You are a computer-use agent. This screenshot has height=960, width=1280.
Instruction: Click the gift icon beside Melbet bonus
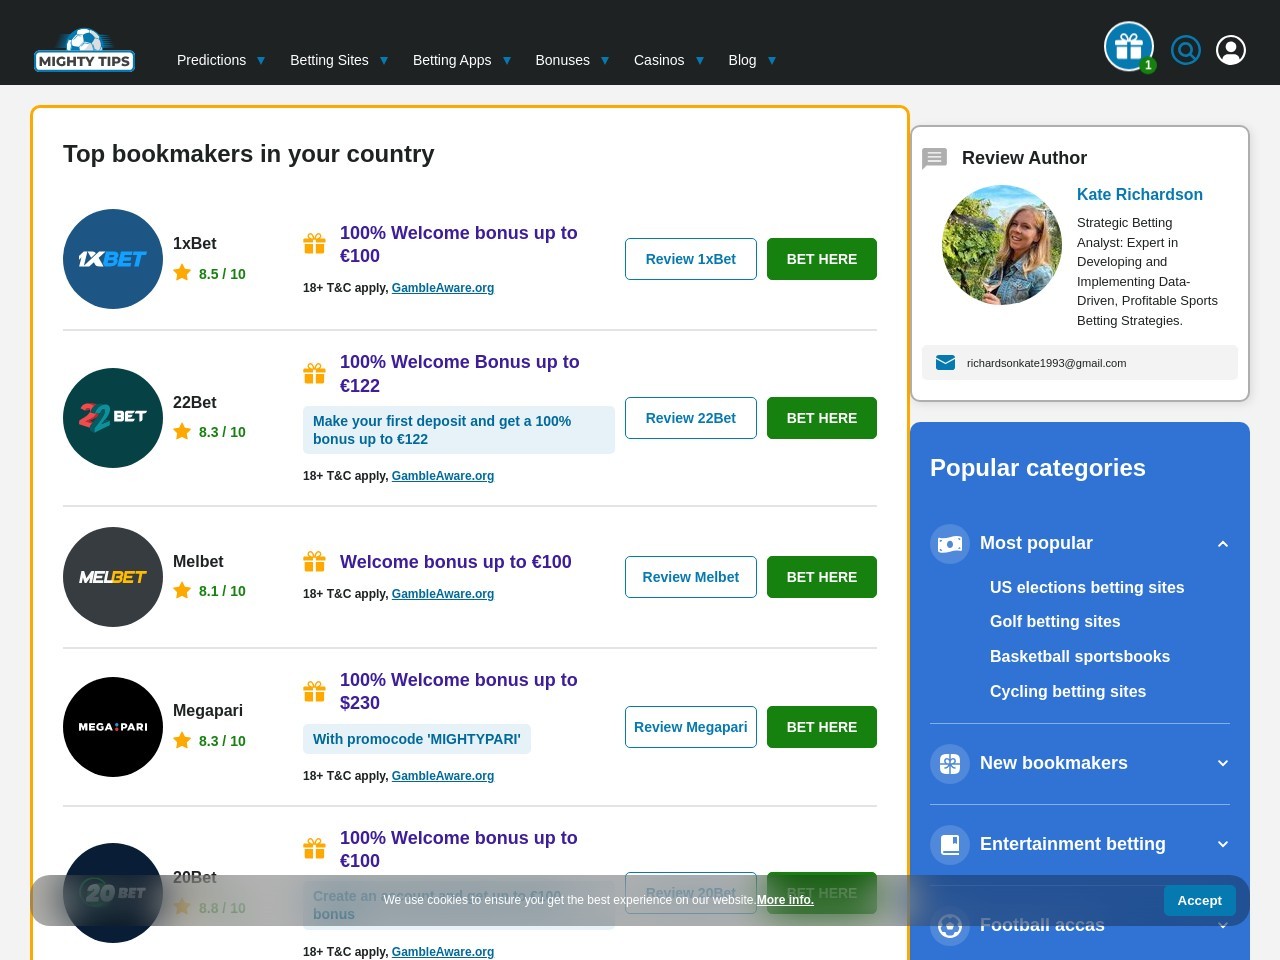314,562
